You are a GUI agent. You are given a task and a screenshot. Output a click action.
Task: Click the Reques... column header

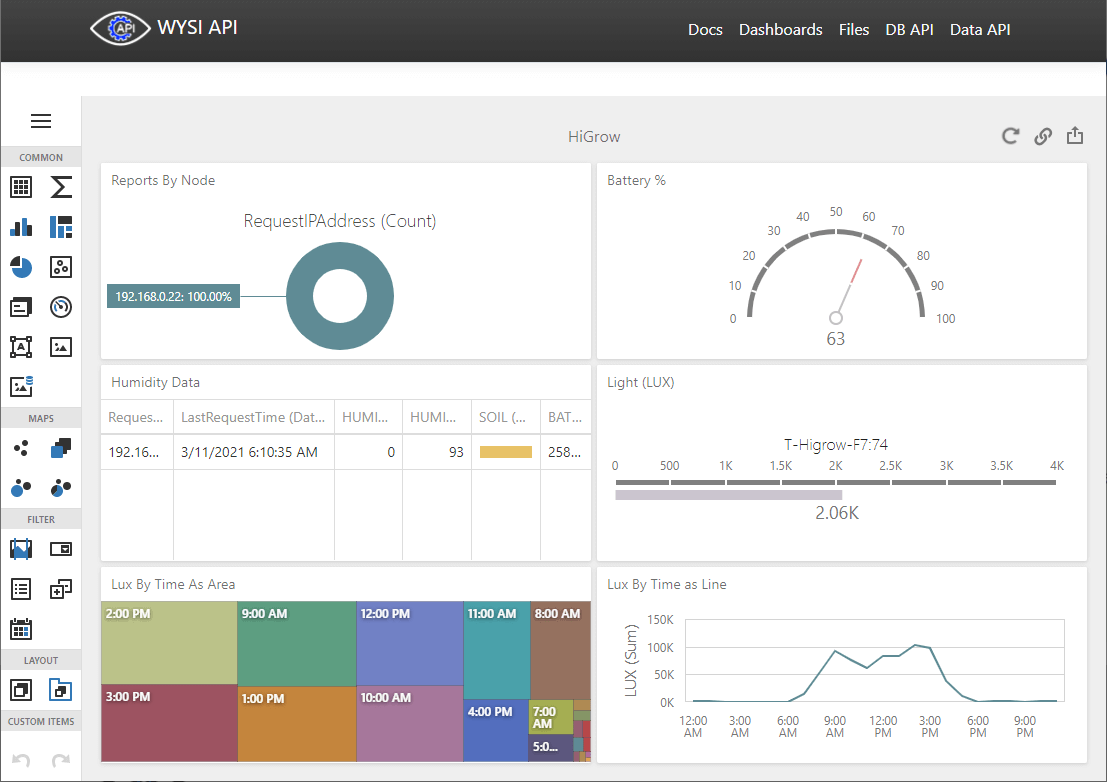pyautogui.click(x=137, y=417)
